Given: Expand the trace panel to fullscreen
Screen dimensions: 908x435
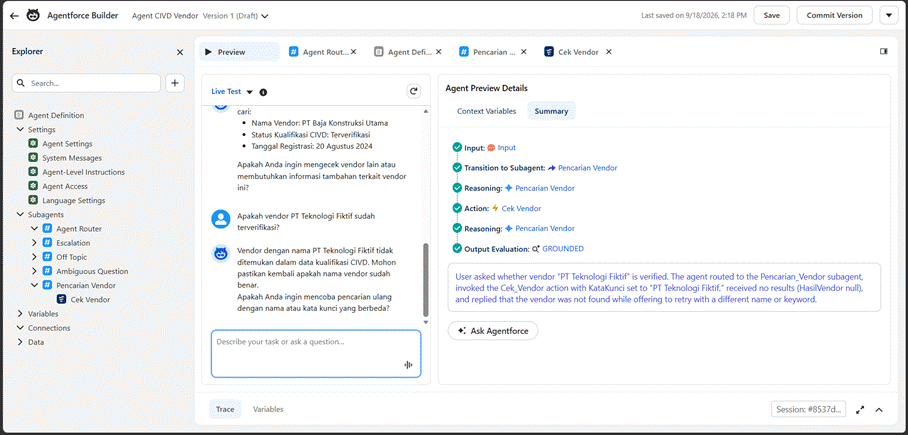Looking at the screenshot, I should tap(860, 410).
